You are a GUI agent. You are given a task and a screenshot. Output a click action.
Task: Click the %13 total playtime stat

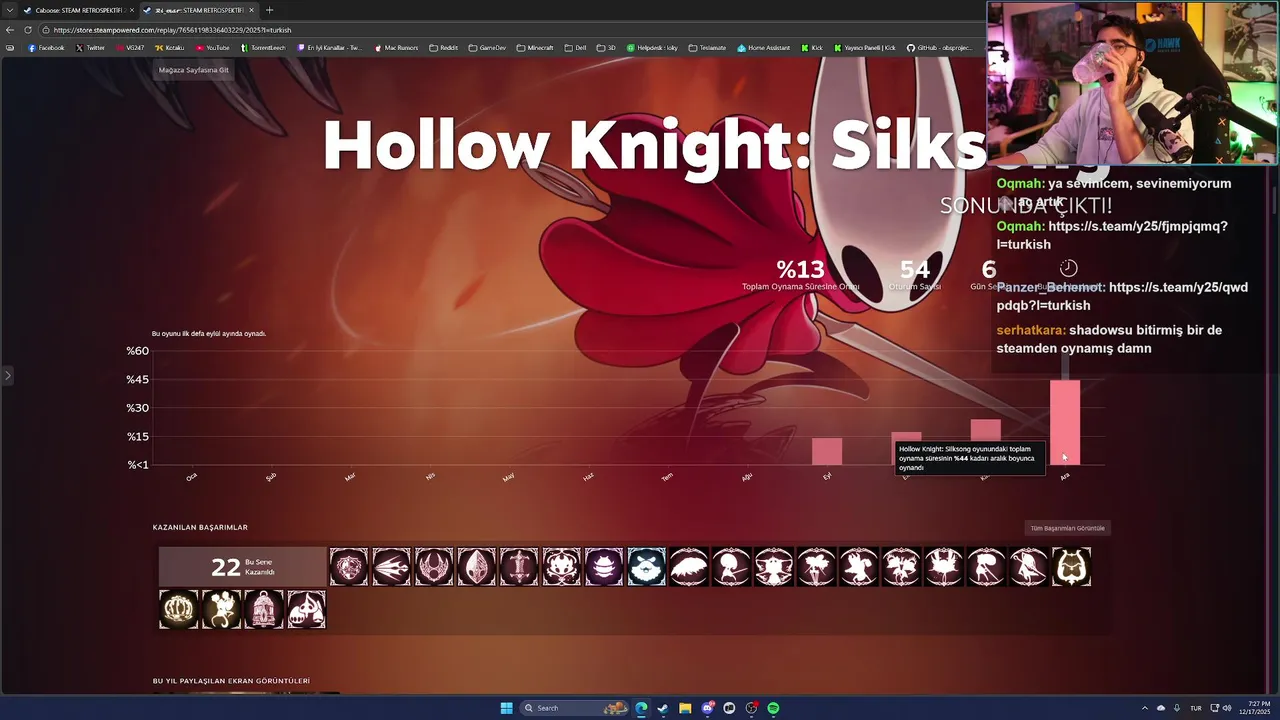tap(800, 274)
